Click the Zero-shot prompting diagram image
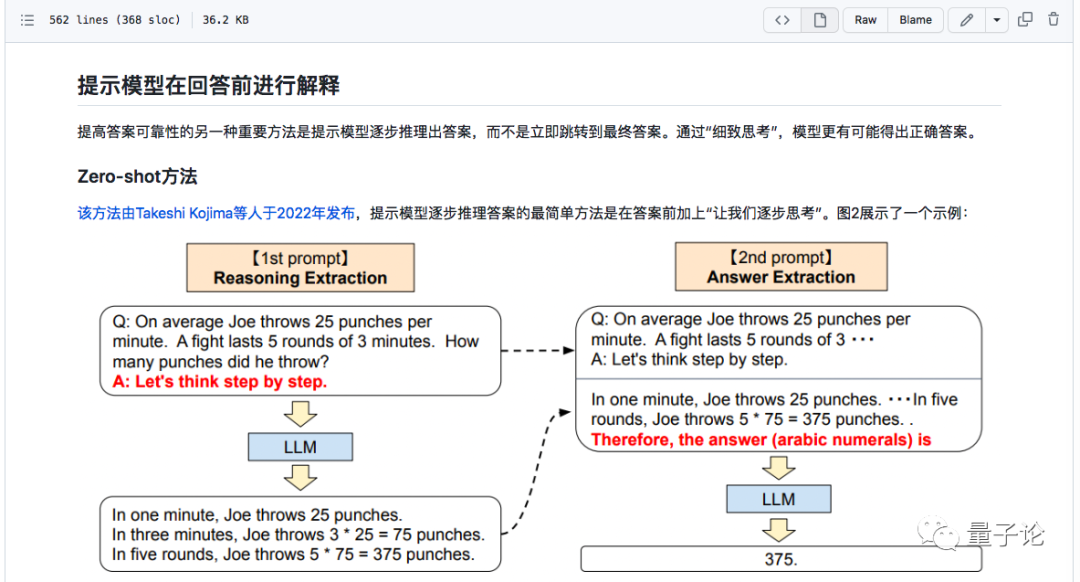 coord(541,406)
